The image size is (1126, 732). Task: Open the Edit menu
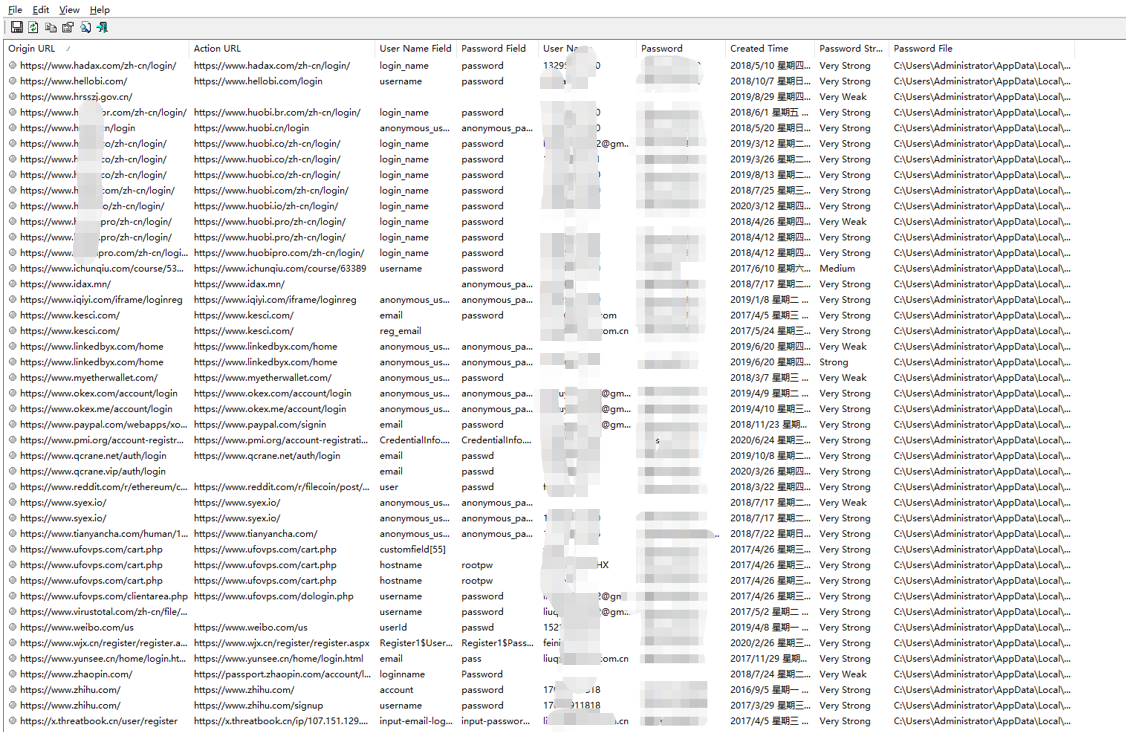click(41, 9)
